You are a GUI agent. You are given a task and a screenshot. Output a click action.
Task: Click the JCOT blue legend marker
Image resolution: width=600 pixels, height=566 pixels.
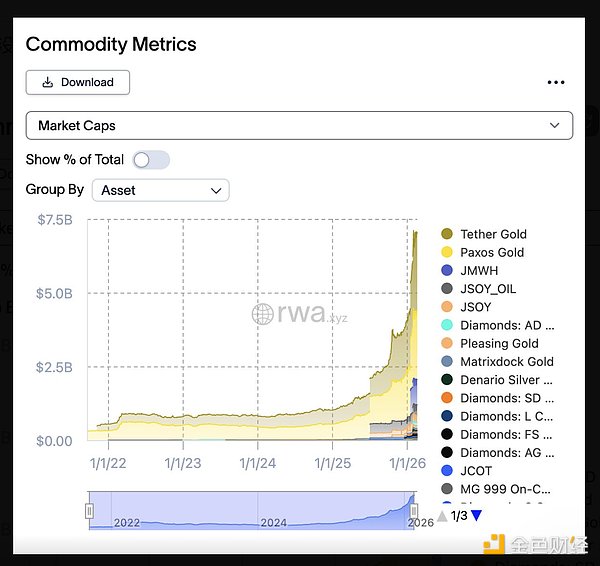pyautogui.click(x=447, y=471)
